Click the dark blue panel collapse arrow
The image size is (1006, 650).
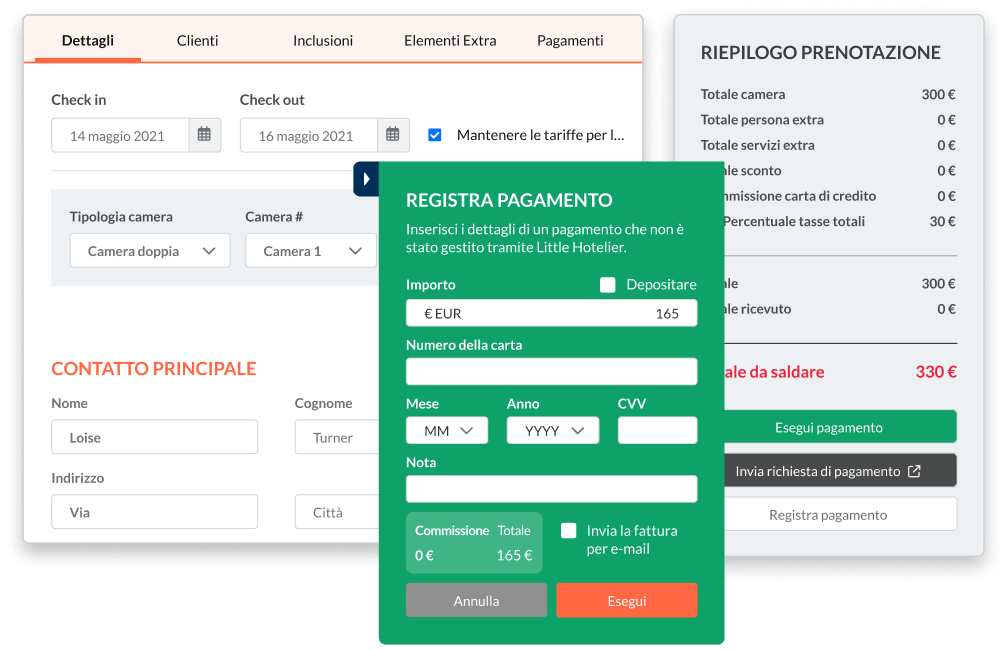366,179
